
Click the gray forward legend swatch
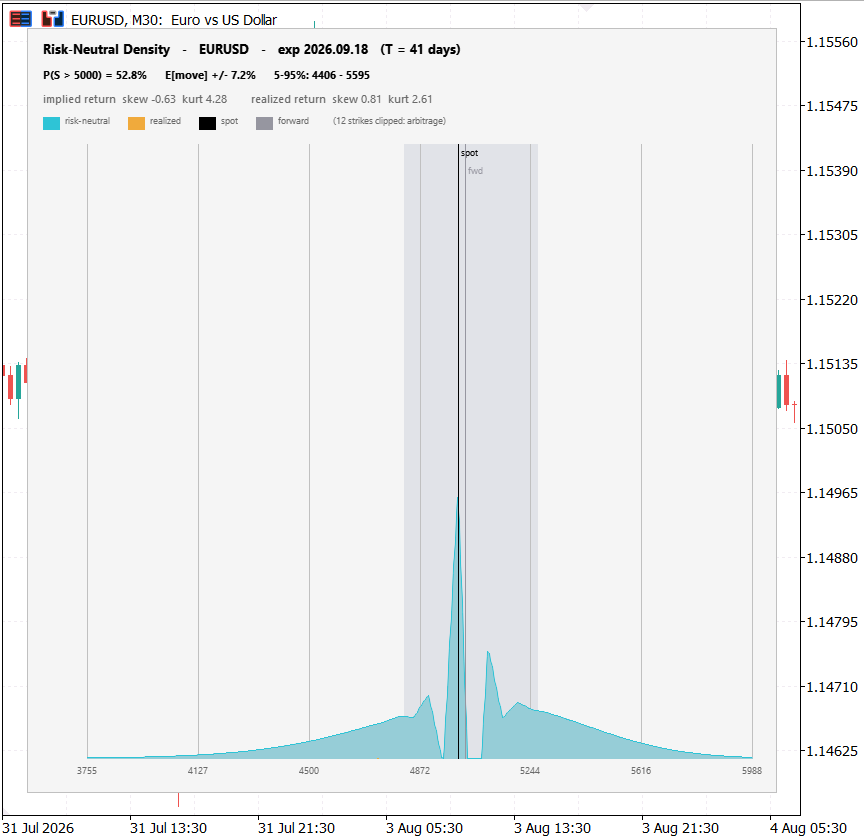[x=264, y=123]
